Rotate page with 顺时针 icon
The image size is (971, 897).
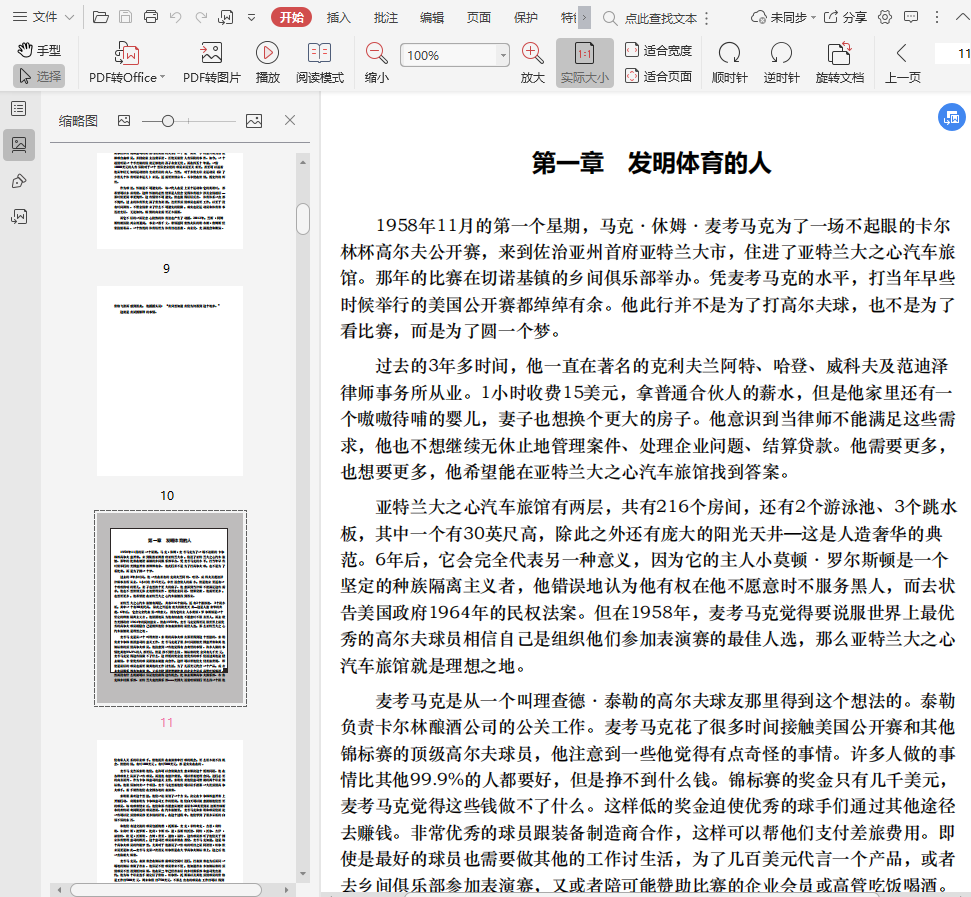tap(729, 54)
